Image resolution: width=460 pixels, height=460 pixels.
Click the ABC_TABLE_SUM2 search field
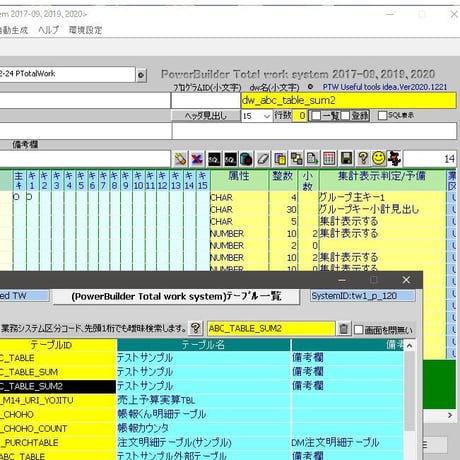click(x=271, y=329)
